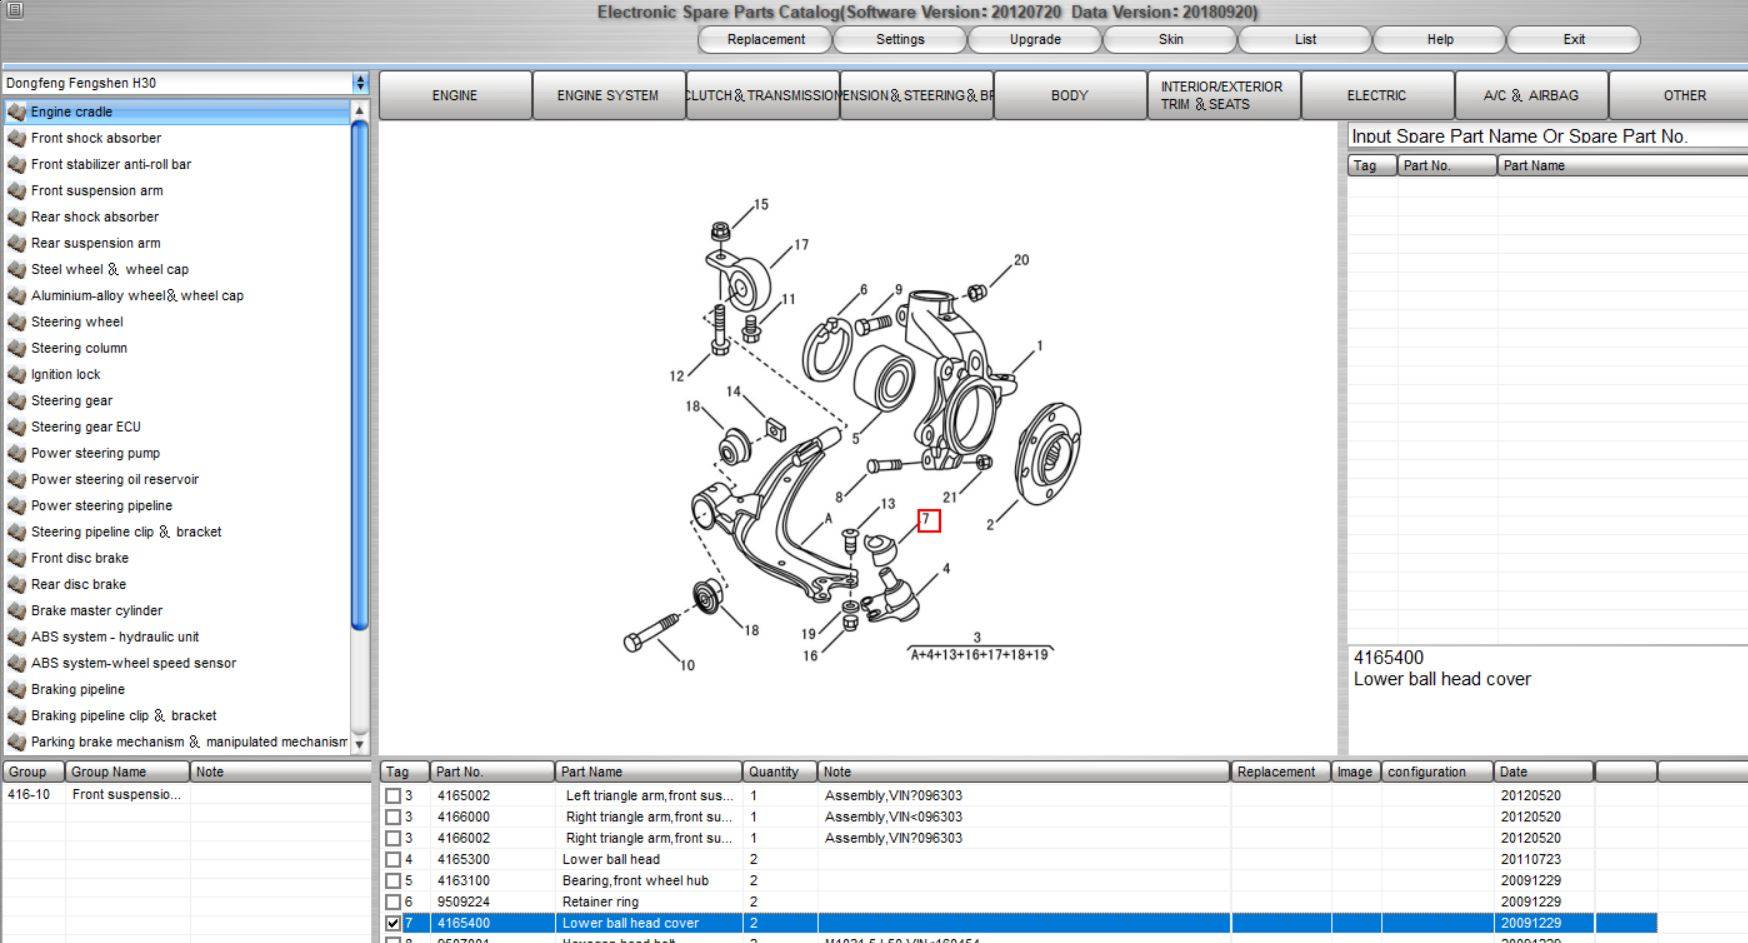Click the spare part search input field
Screen dimensions: 1748x943
(1545, 136)
